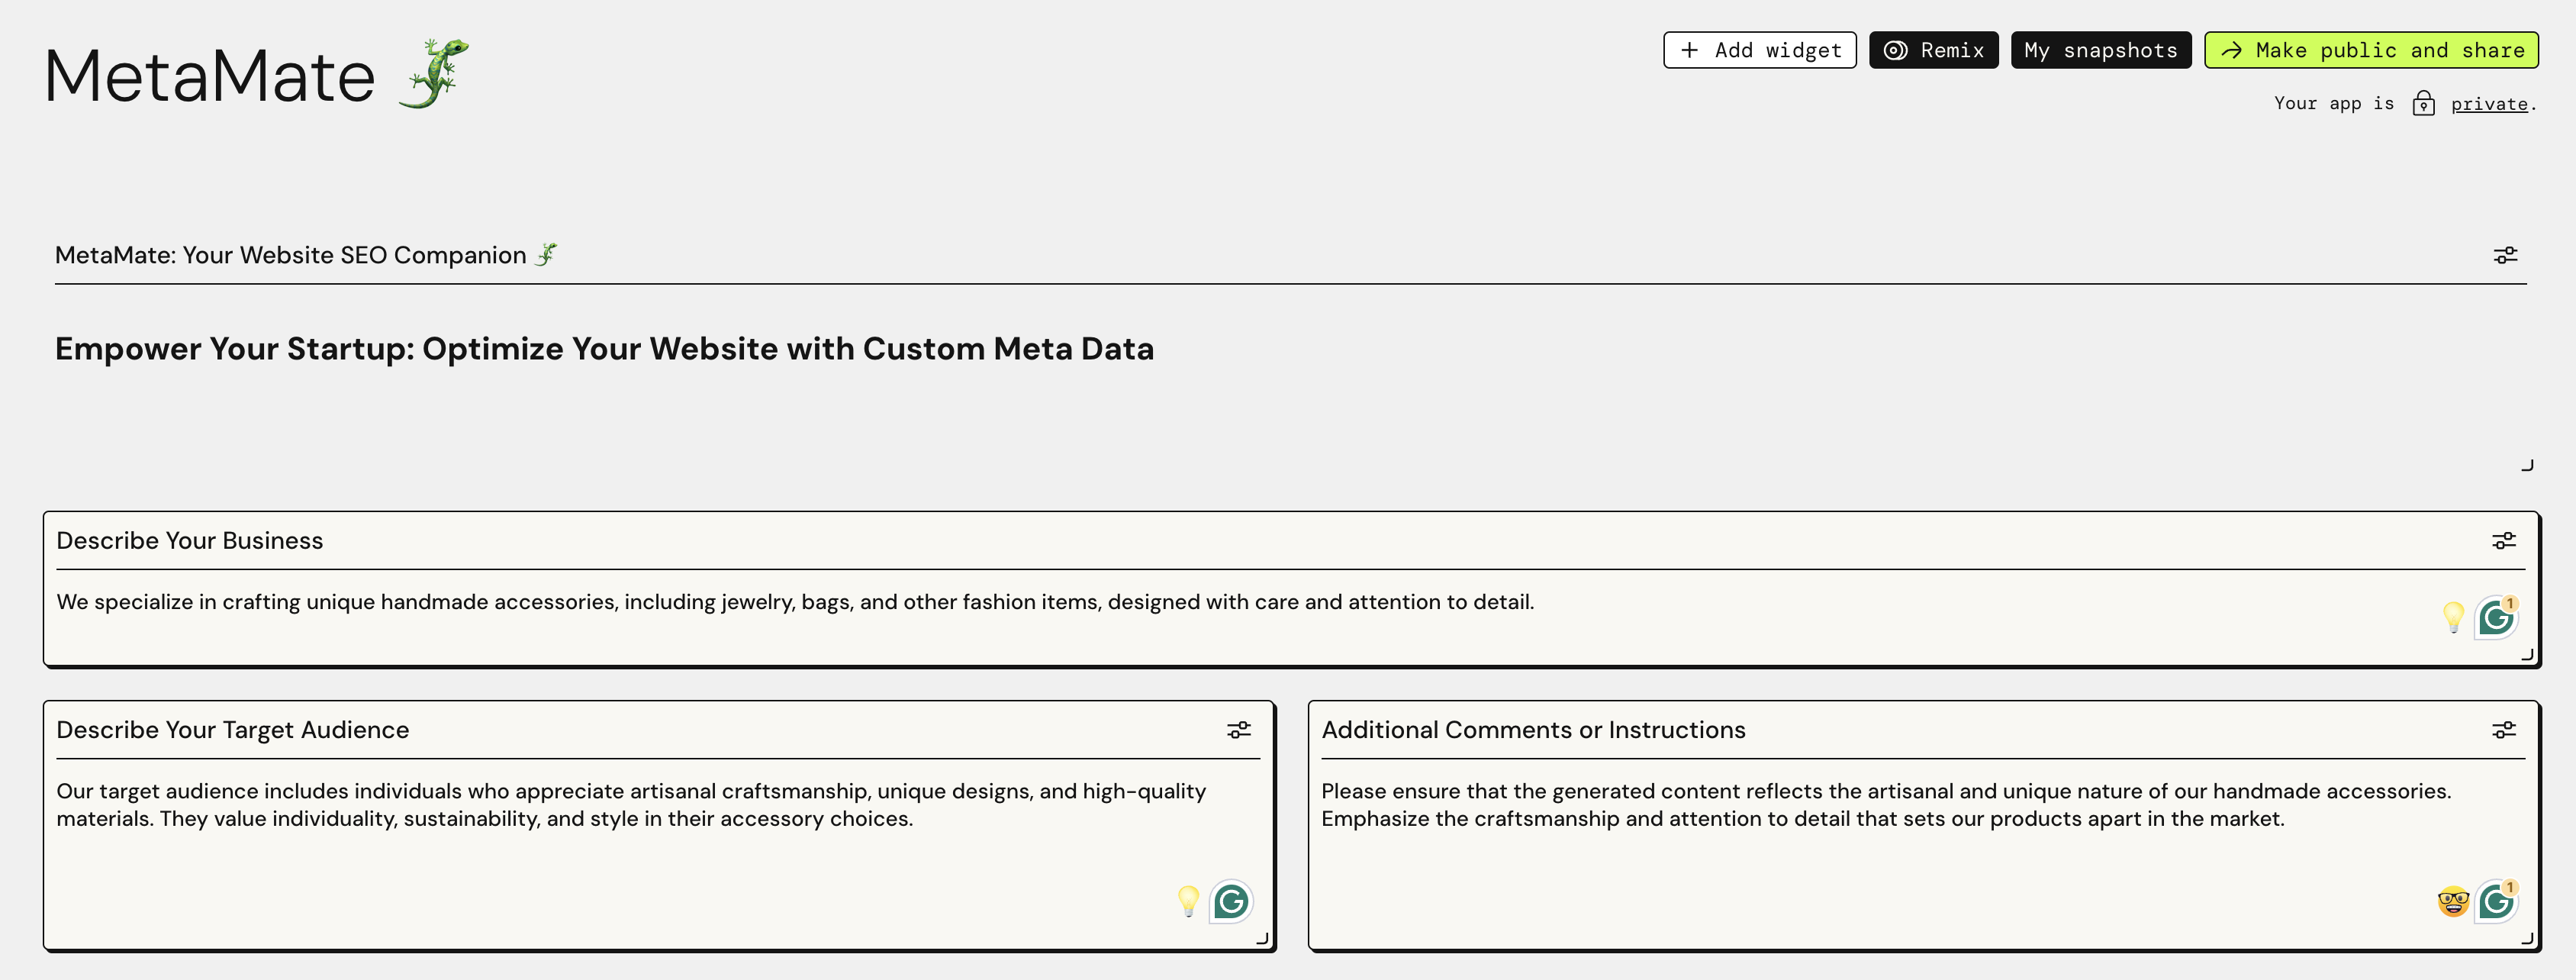The image size is (2576, 980).
Task: Click lightbulb icon in Target Audience widget
Action: 1187,901
